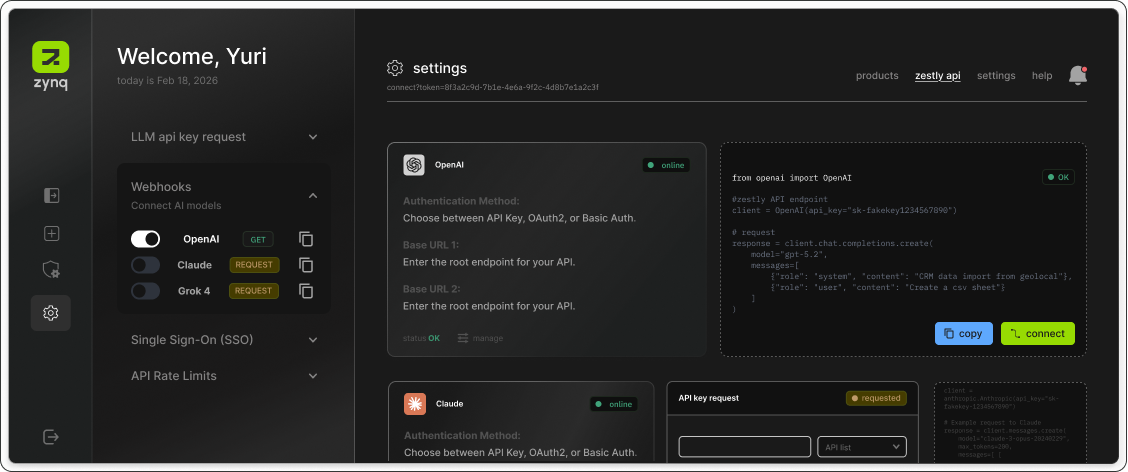Click REQUEST button next to Grok 4
This screenshot has height=472, width=1128.
pos(254,291)
